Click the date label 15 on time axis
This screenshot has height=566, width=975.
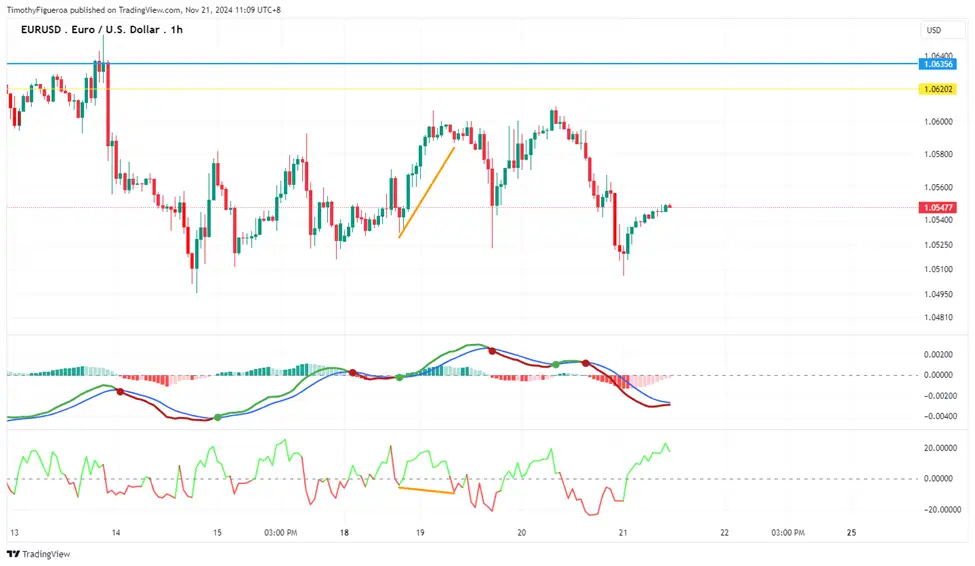coord(217,532)
